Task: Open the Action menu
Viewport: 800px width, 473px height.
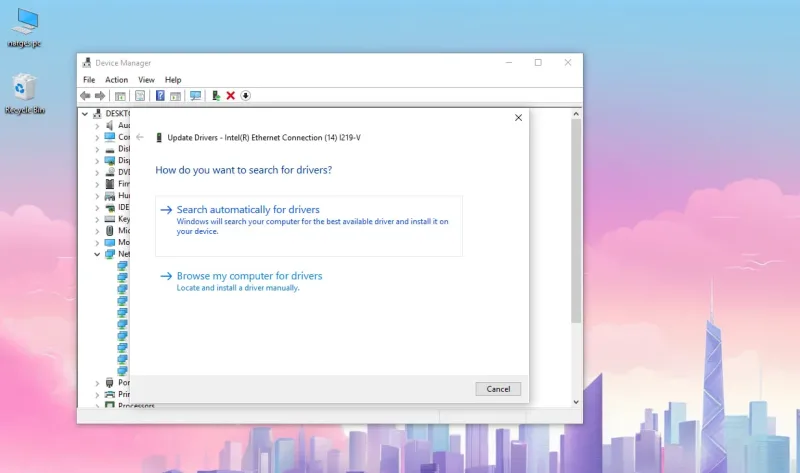Action: pos(116,80)
